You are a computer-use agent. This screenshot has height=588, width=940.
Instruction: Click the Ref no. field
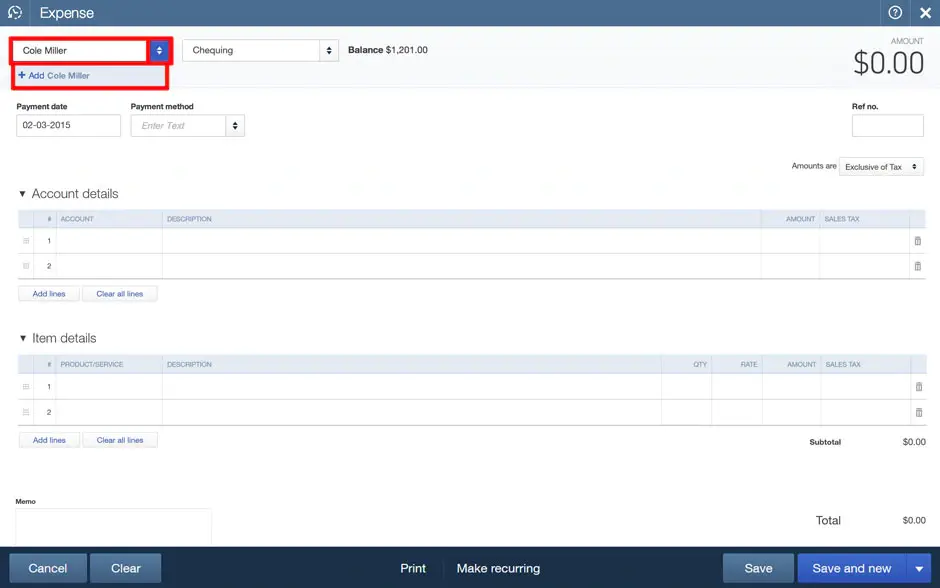[888, 125]
